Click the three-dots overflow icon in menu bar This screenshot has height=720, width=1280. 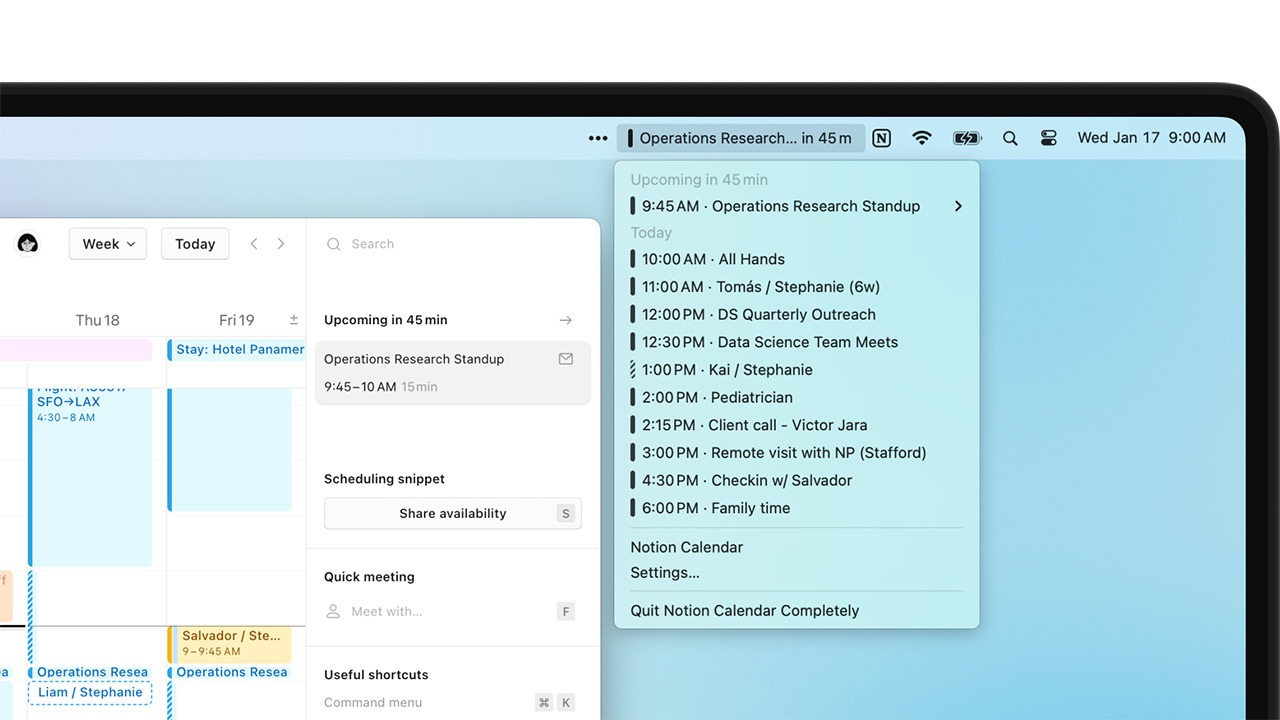coord(597,137)
